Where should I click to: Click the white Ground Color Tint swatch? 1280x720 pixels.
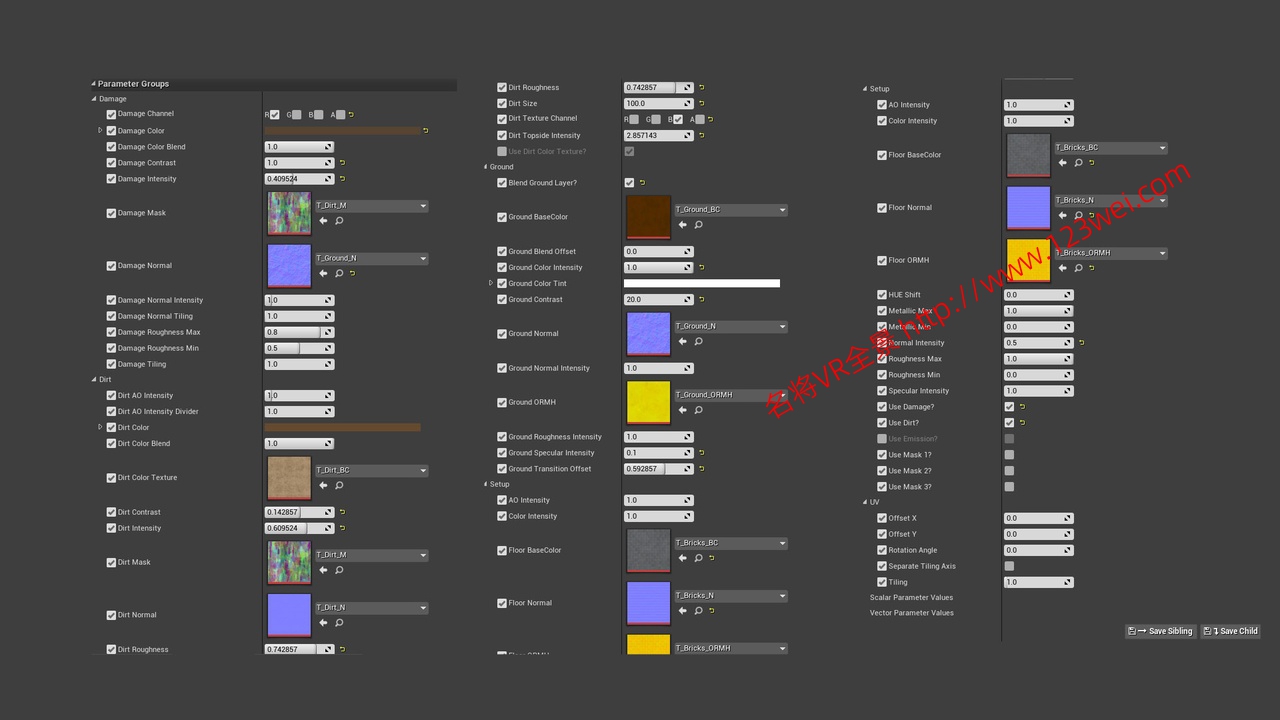point(701,284)
